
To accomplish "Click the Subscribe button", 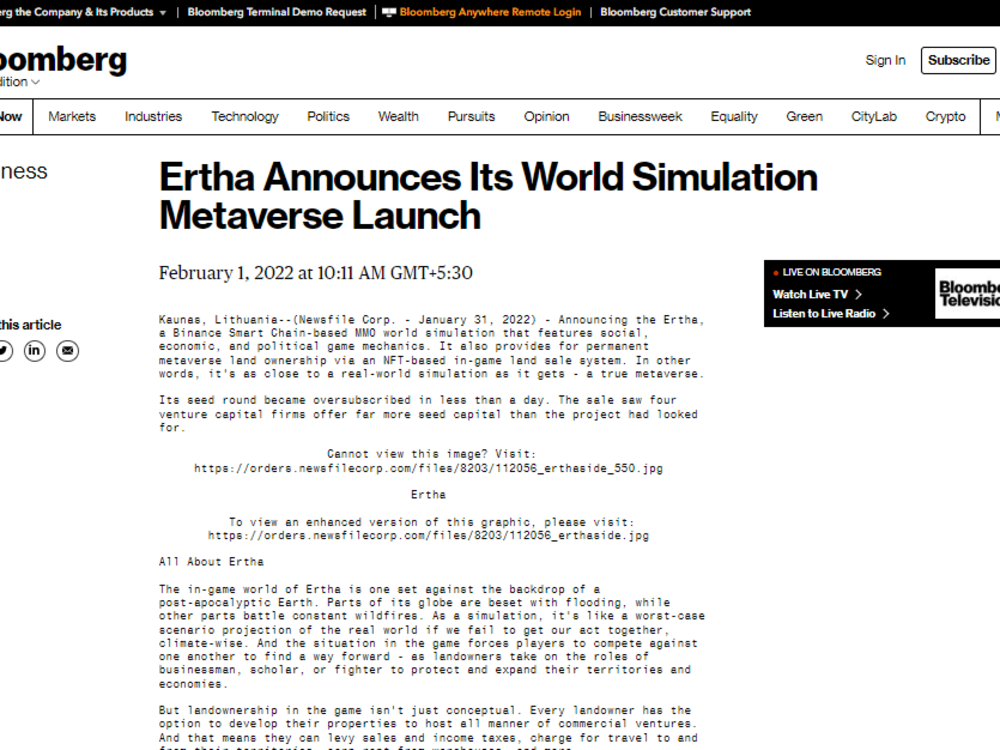I will [959, 60].
